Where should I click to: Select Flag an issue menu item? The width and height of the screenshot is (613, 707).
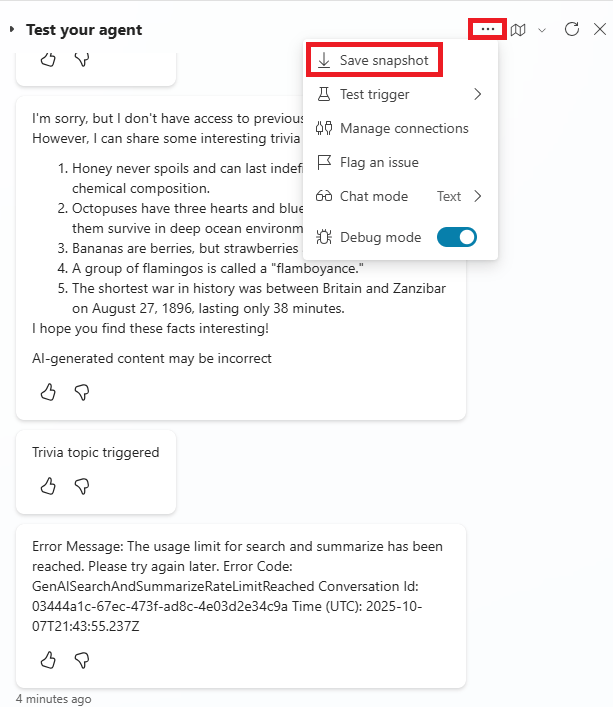pyautogui.click(x=378, y=162)
